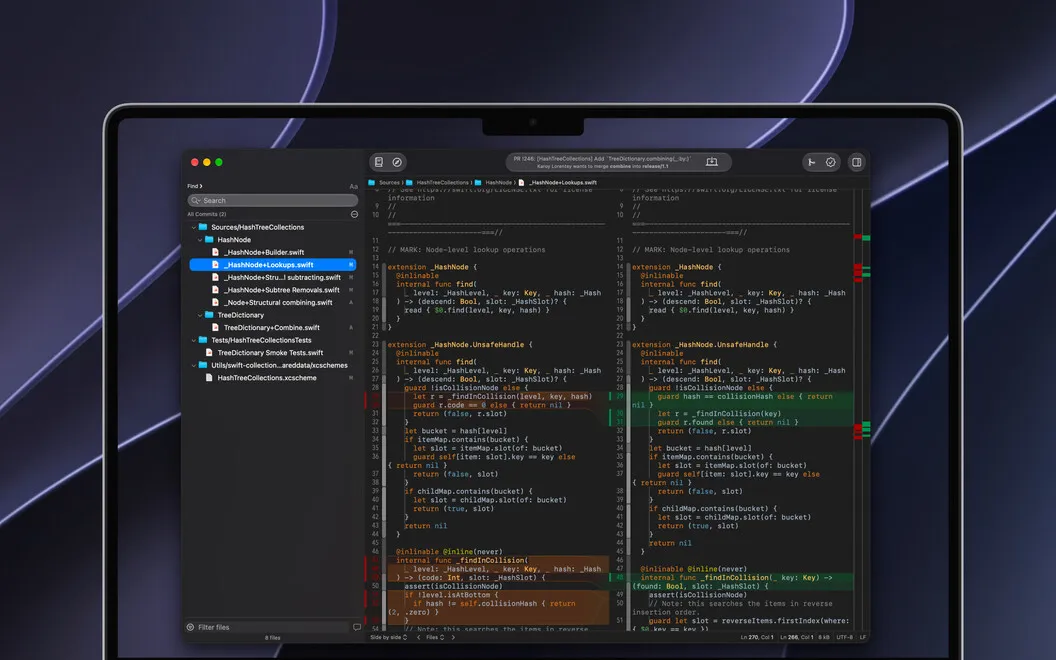Click the compass icon in the toolbar
Image resolution: width=1056 pixels, height=660 pixels.
tap(397, 162)
